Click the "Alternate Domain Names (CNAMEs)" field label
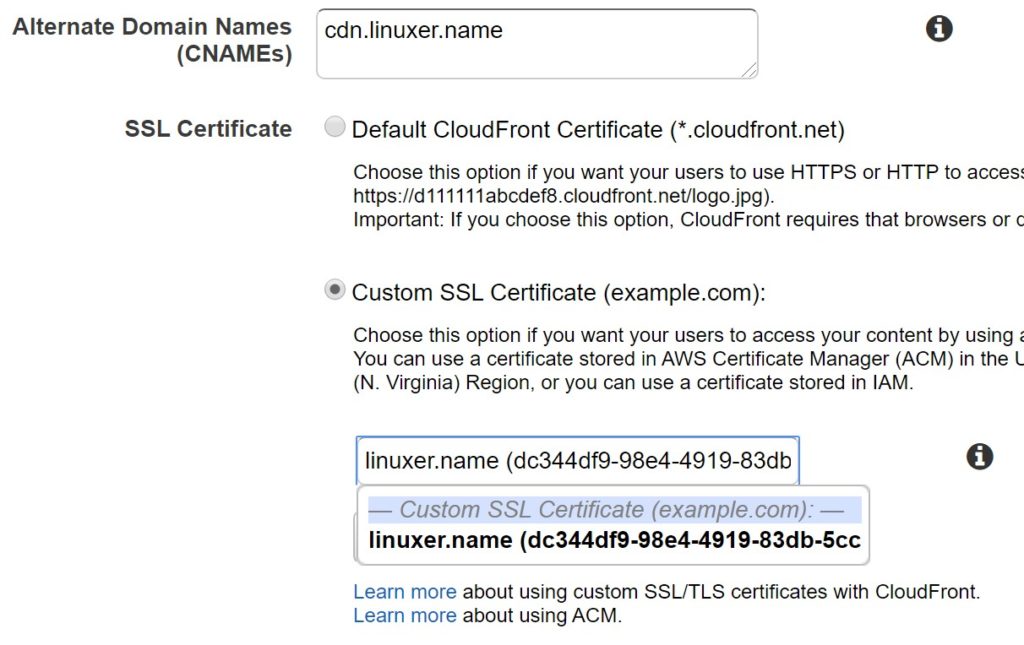 tap(152, 40)
